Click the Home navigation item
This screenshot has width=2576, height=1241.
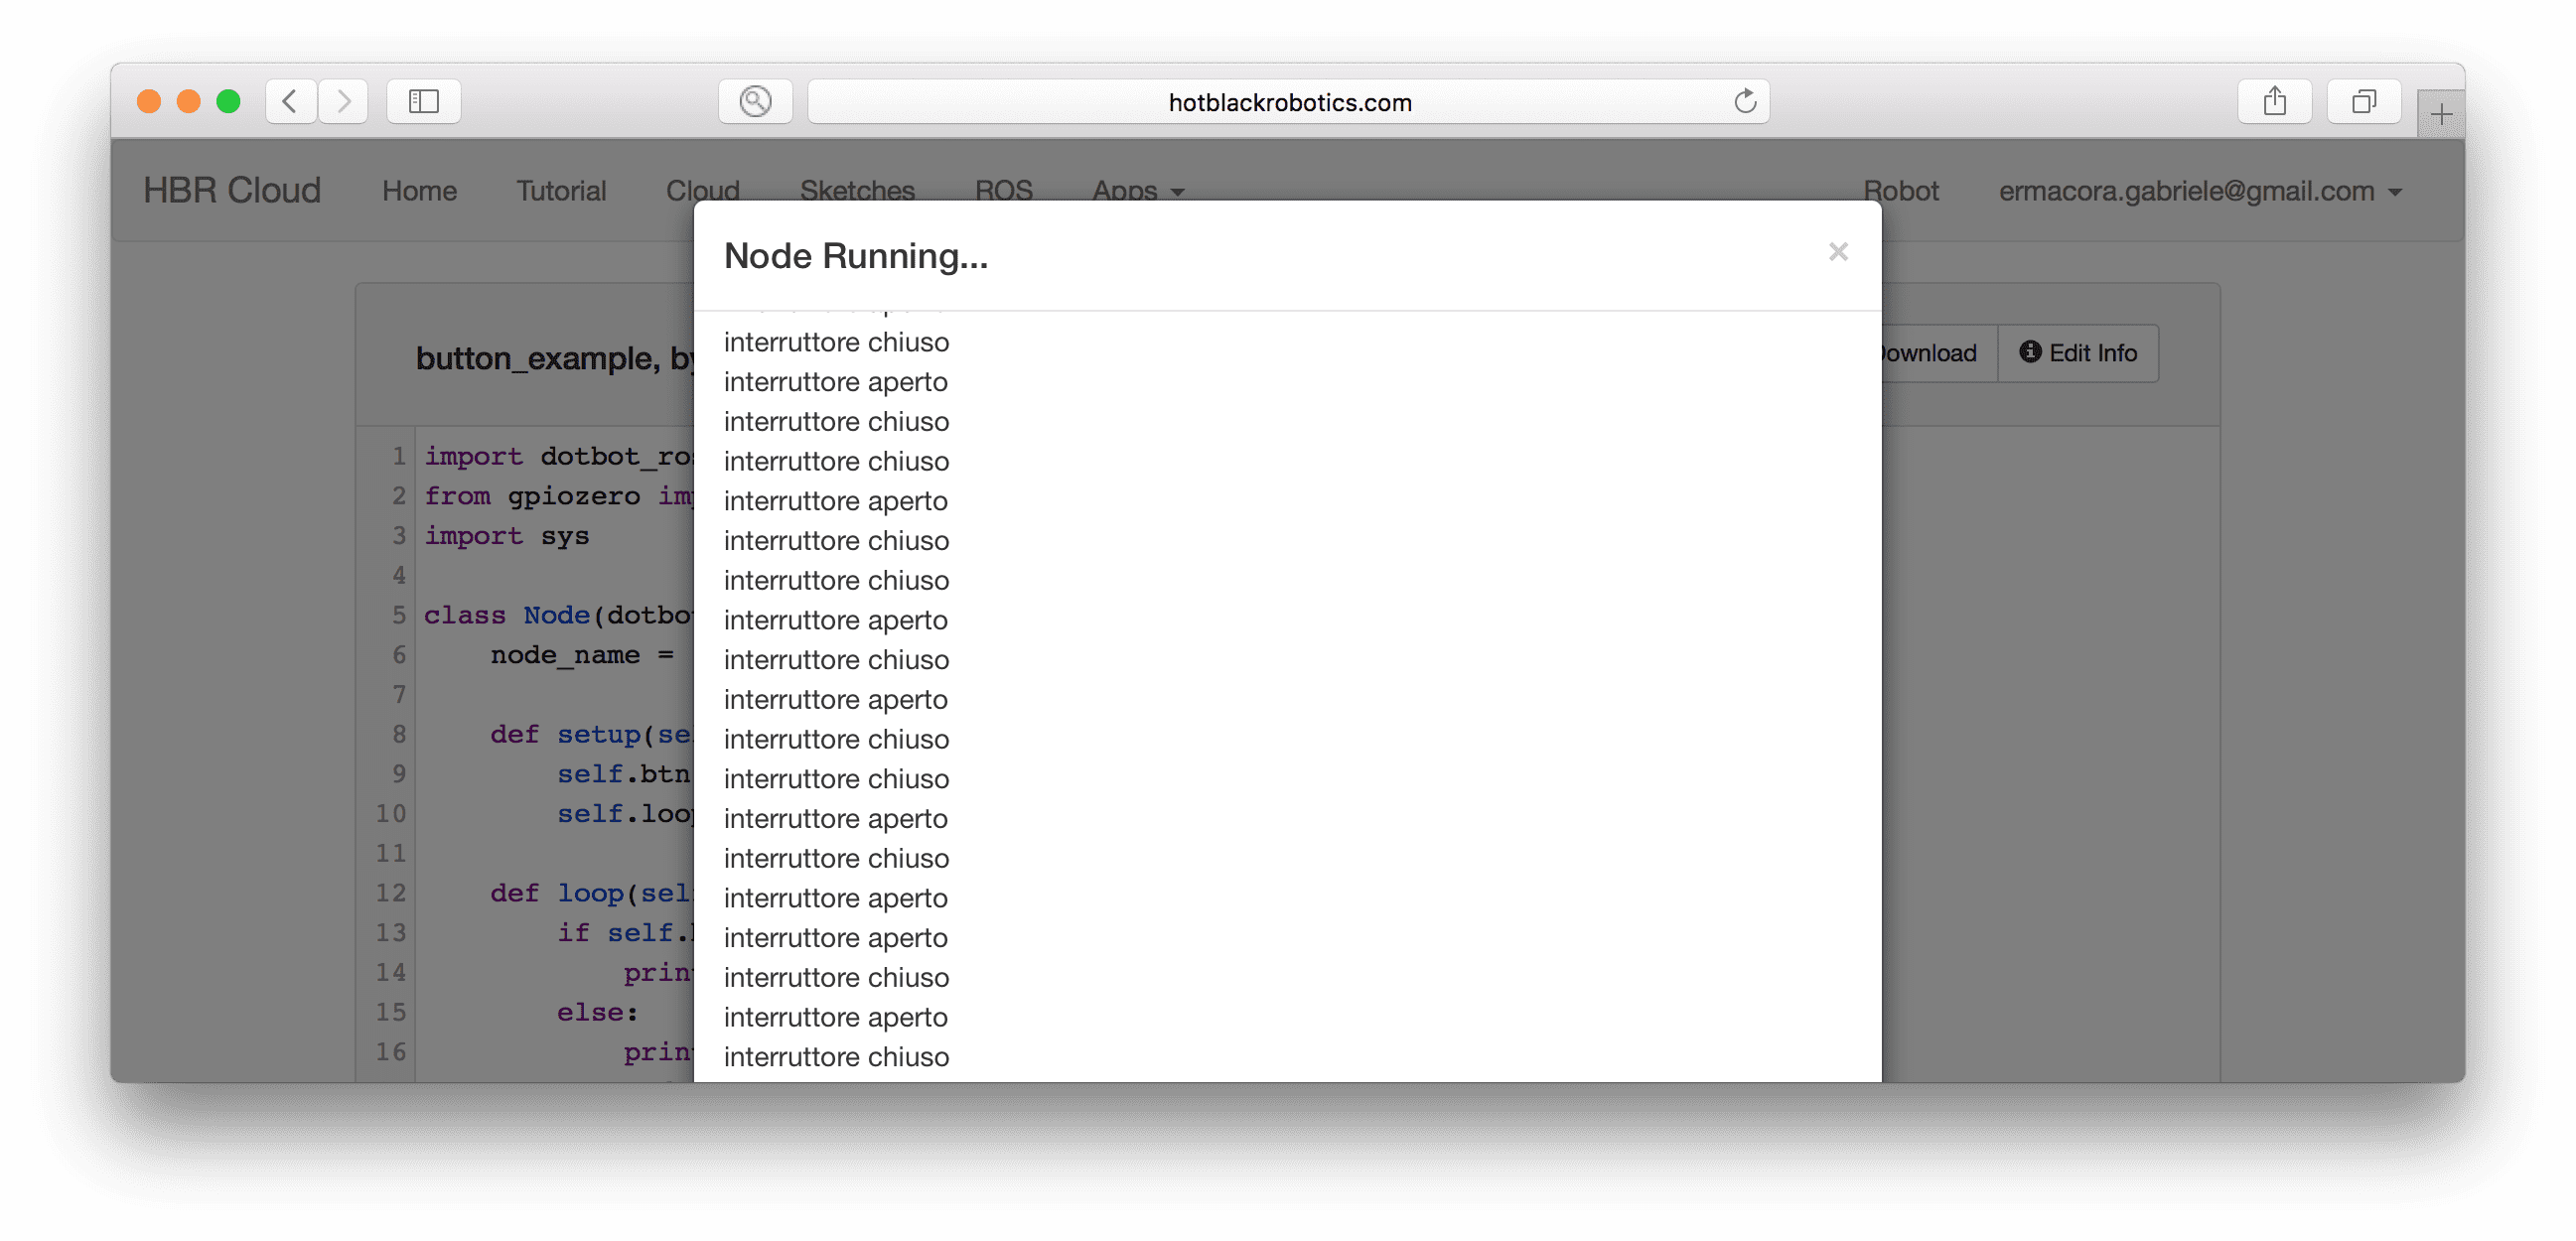419,190
